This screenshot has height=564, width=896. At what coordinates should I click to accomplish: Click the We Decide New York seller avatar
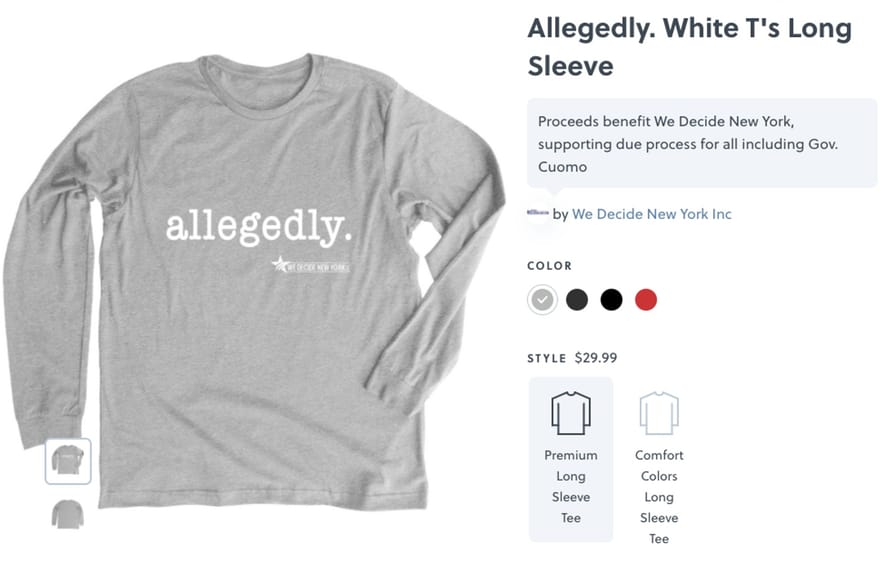(x=538, y=213)
